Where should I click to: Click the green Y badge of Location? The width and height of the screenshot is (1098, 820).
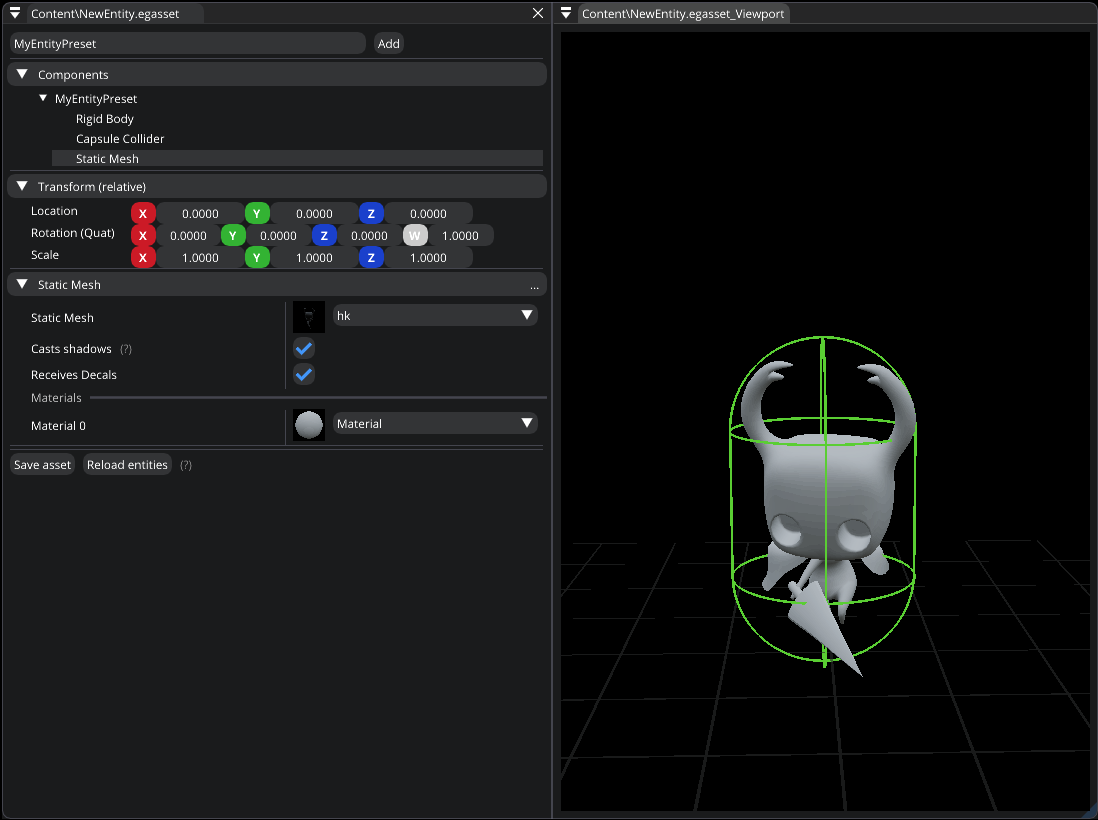pyautogui.click(x=257, y=214)
